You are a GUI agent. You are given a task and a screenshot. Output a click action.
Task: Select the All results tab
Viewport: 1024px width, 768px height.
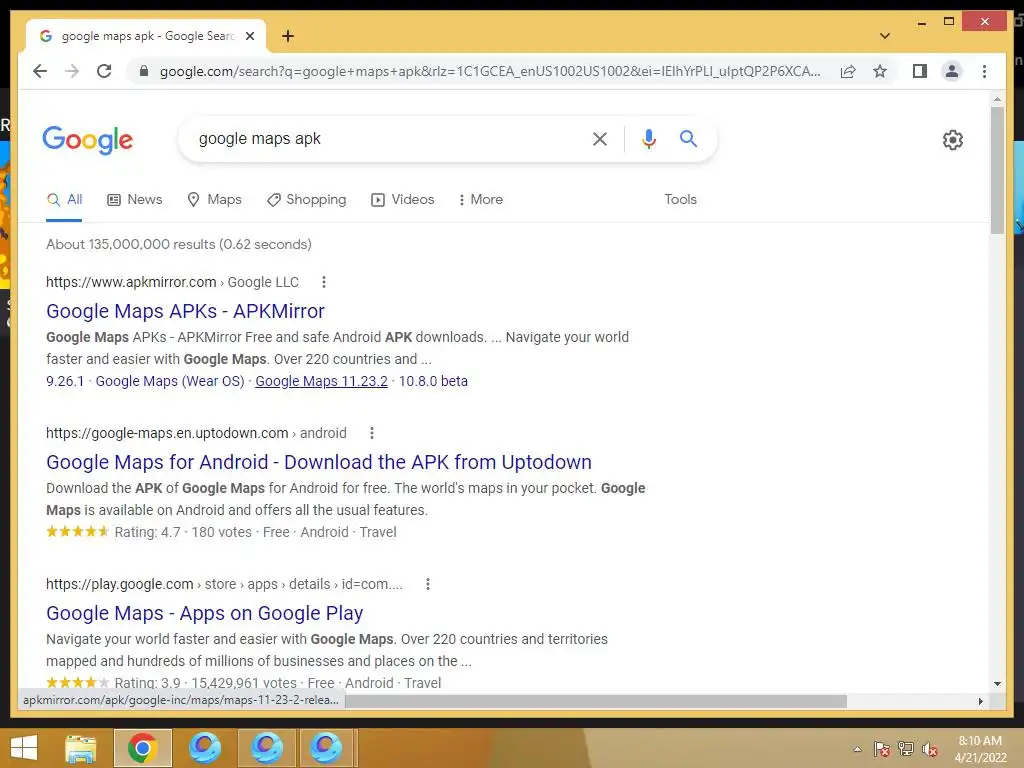pyautogui.click(x=64, y=199)
